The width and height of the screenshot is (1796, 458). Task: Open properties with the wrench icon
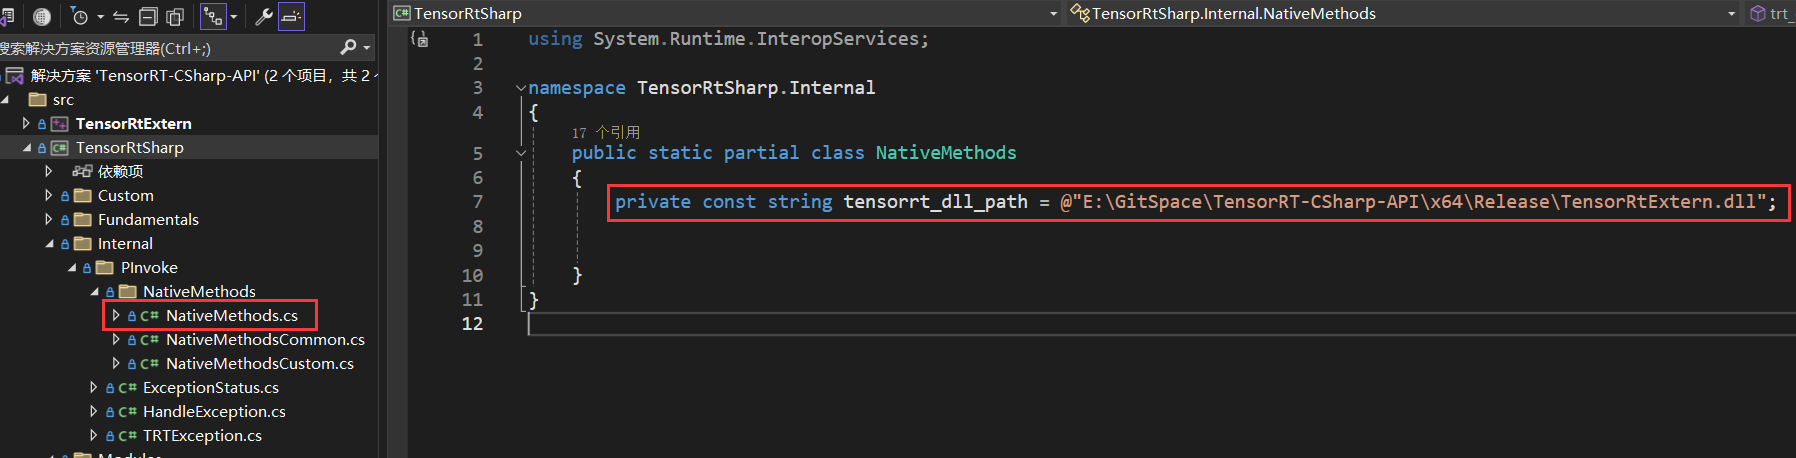point(264,16)
